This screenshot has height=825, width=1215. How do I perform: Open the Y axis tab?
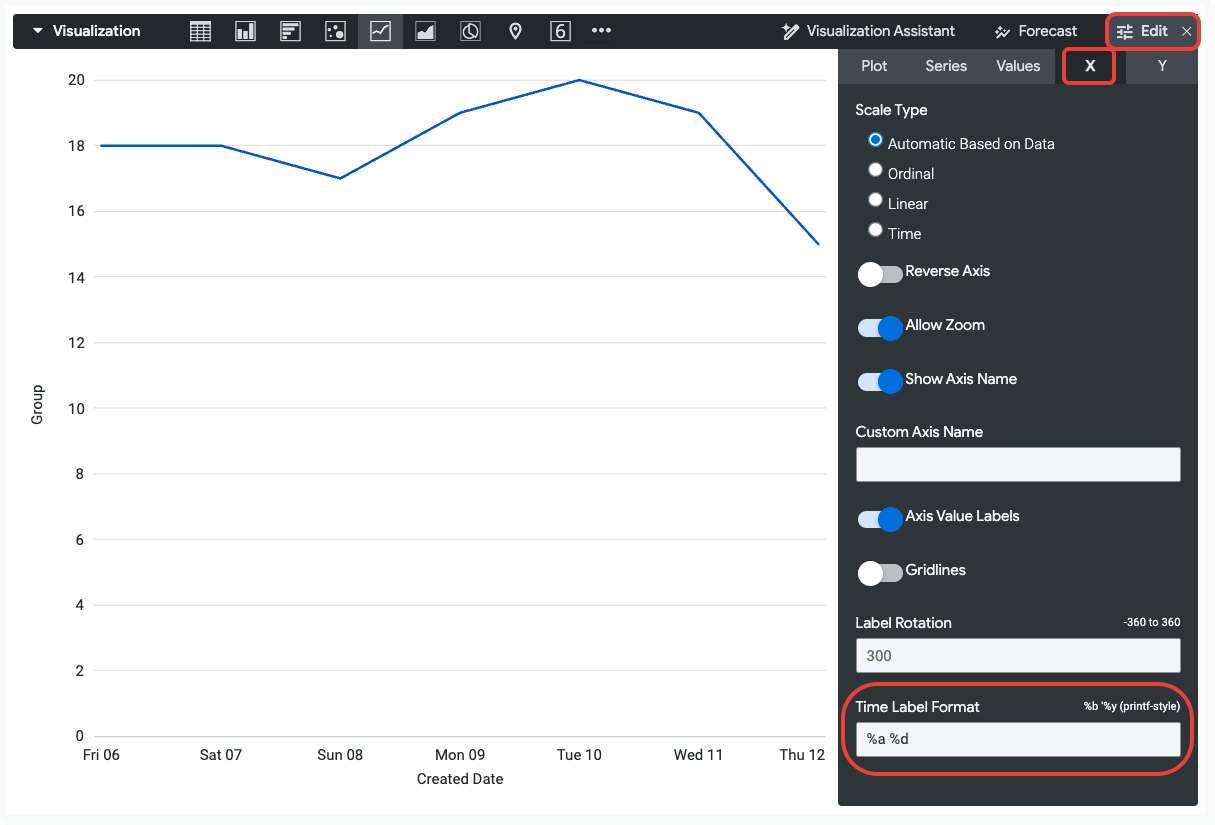[1161, 66]
